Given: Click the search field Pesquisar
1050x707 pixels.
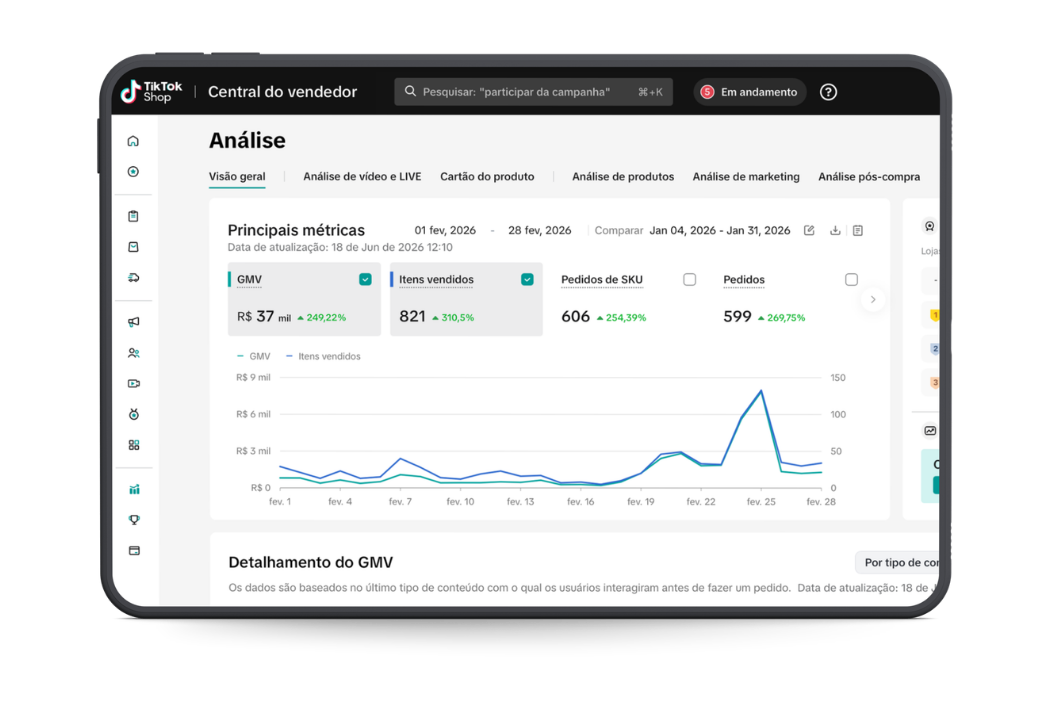Looking at the screenshot, I should [533, 92].
